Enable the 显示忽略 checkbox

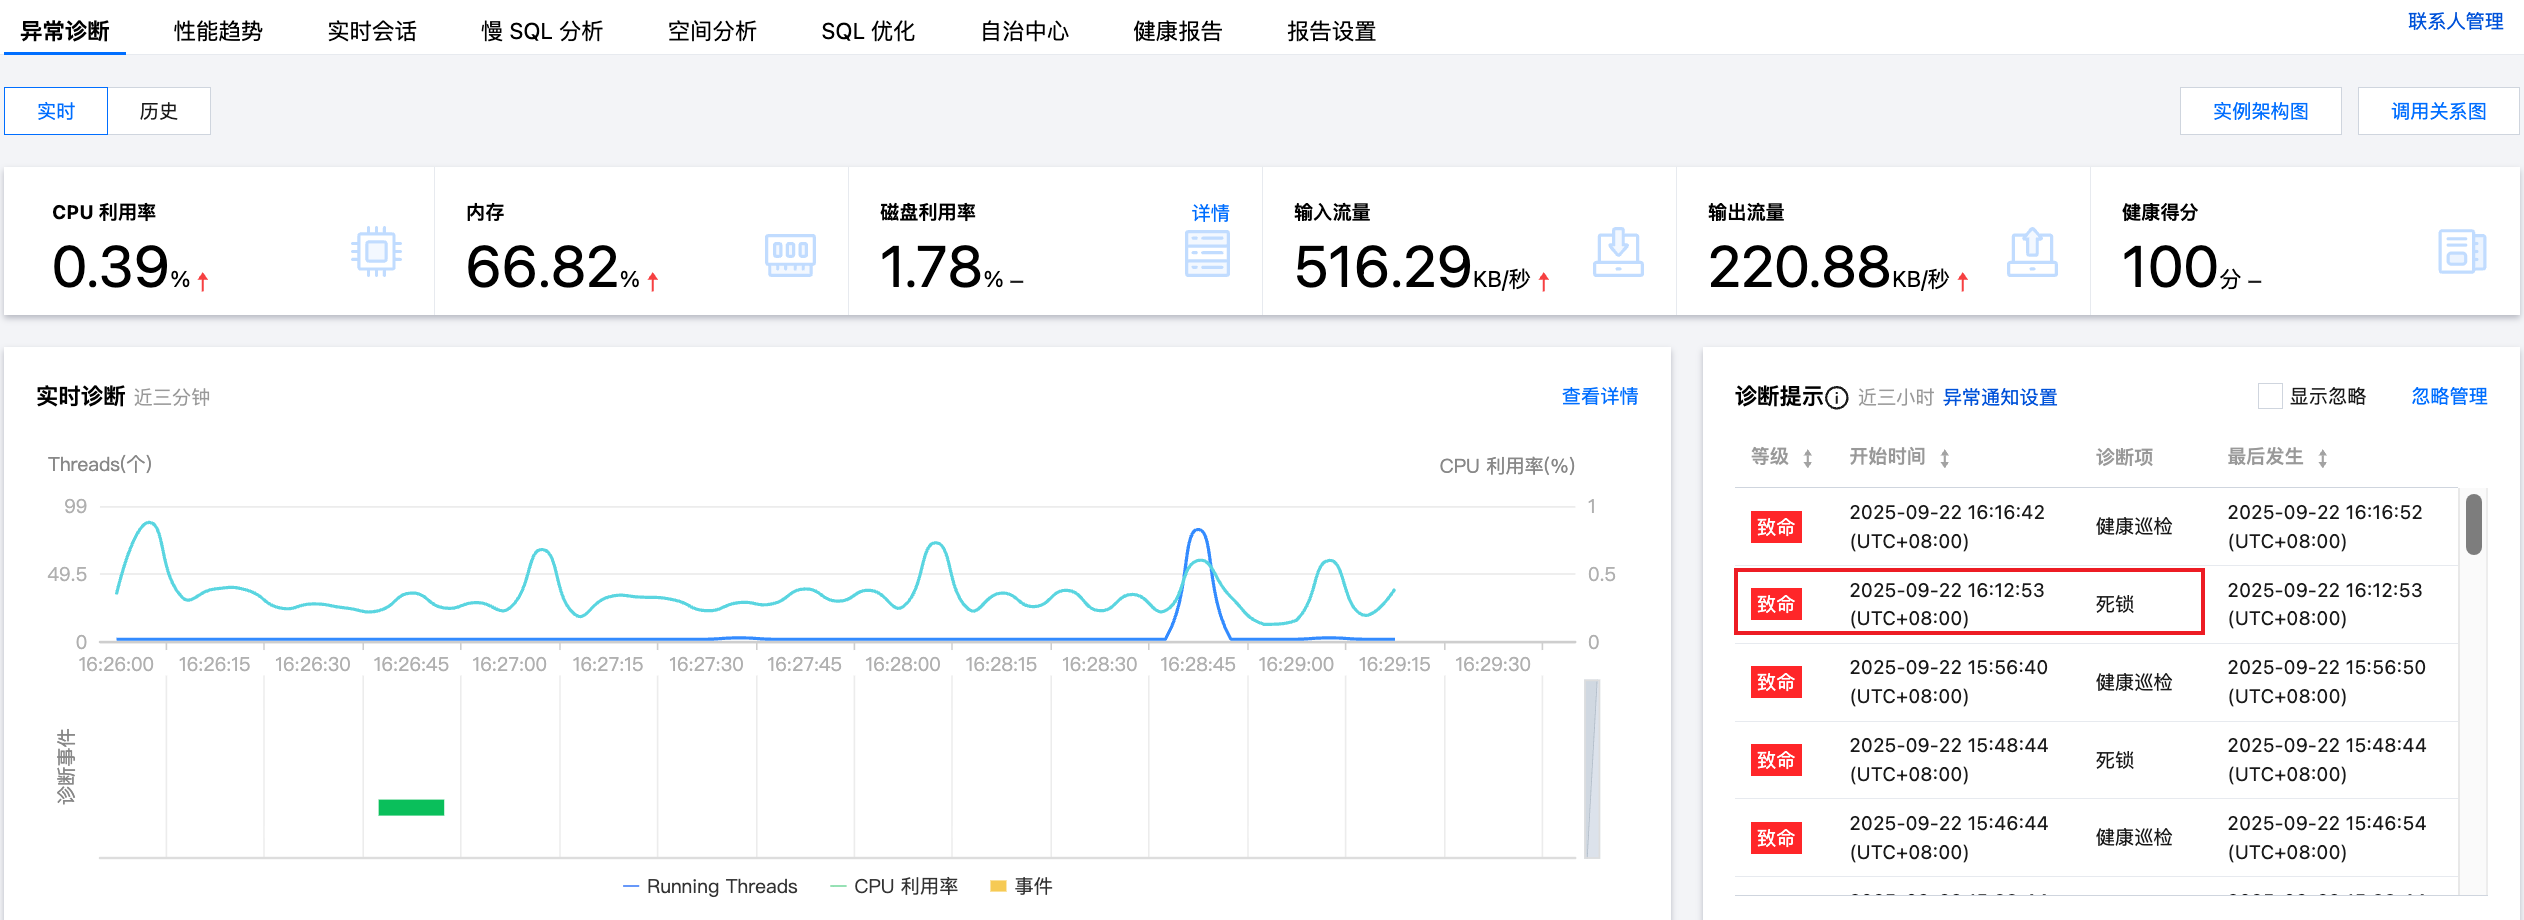pos(2270,396)
